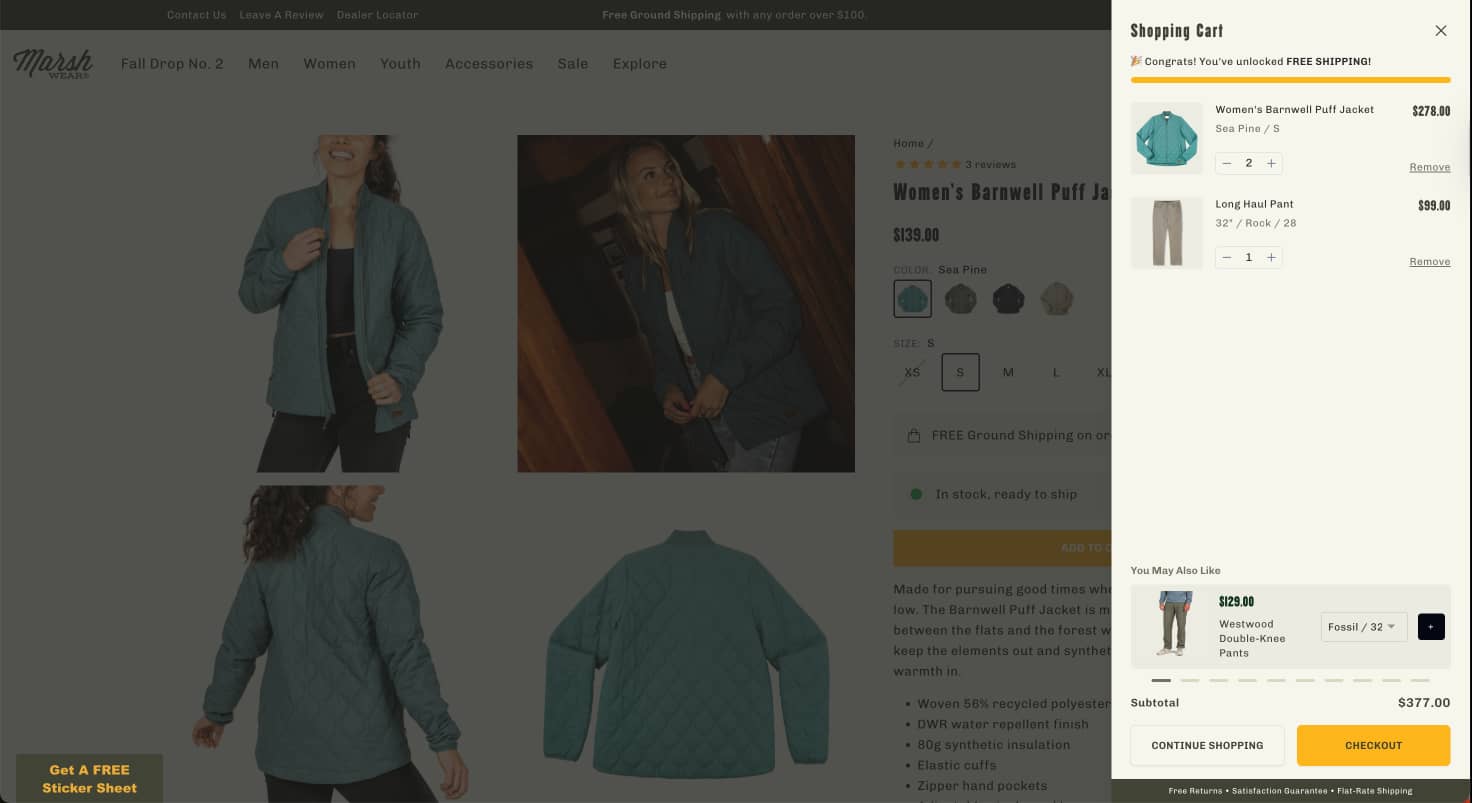Click Continue Shopping button

click(x=1207, y=745)
